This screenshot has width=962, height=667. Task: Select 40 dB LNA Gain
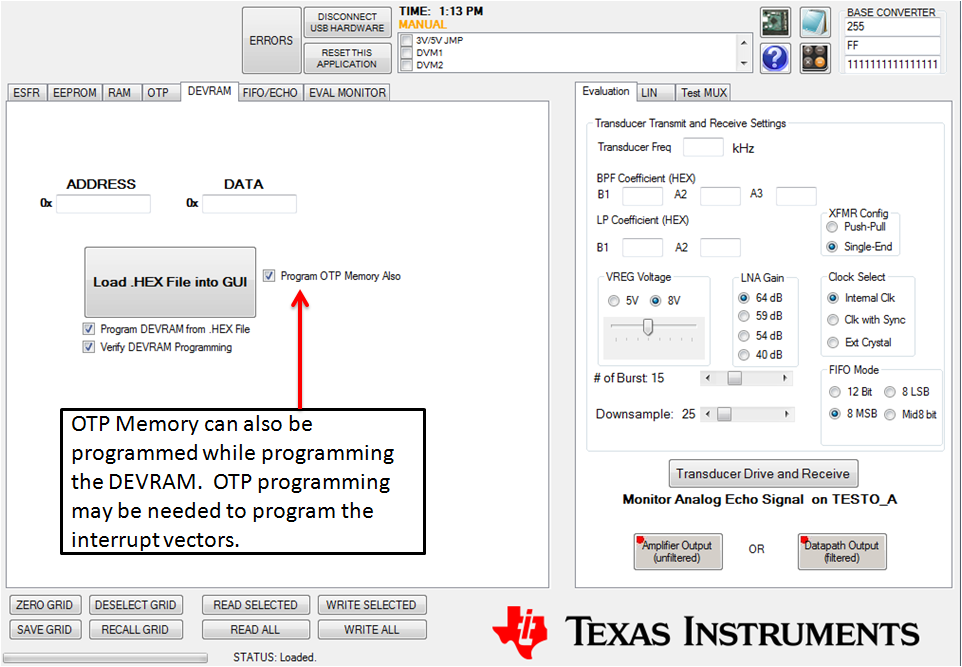point(743,353)
